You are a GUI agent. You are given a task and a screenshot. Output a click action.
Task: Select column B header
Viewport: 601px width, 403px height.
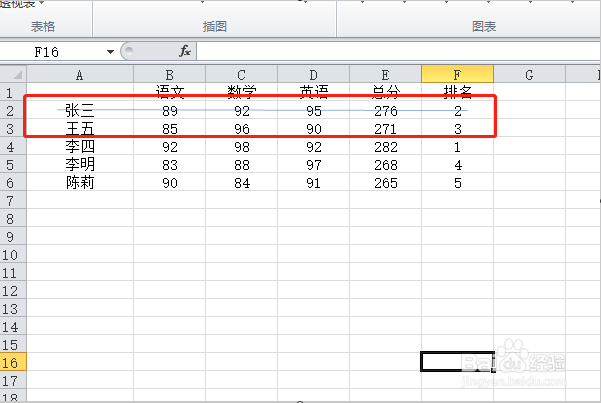pyautogui.click(x=169, y=74)
